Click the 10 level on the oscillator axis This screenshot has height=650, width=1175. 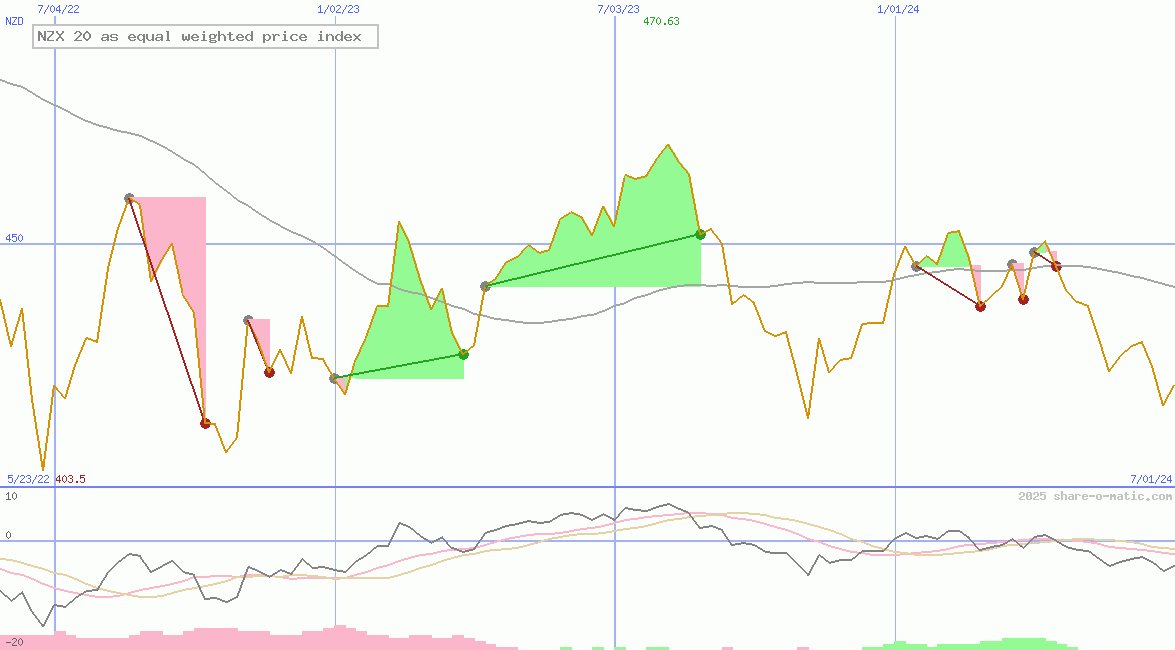click(x=11, y=496)
